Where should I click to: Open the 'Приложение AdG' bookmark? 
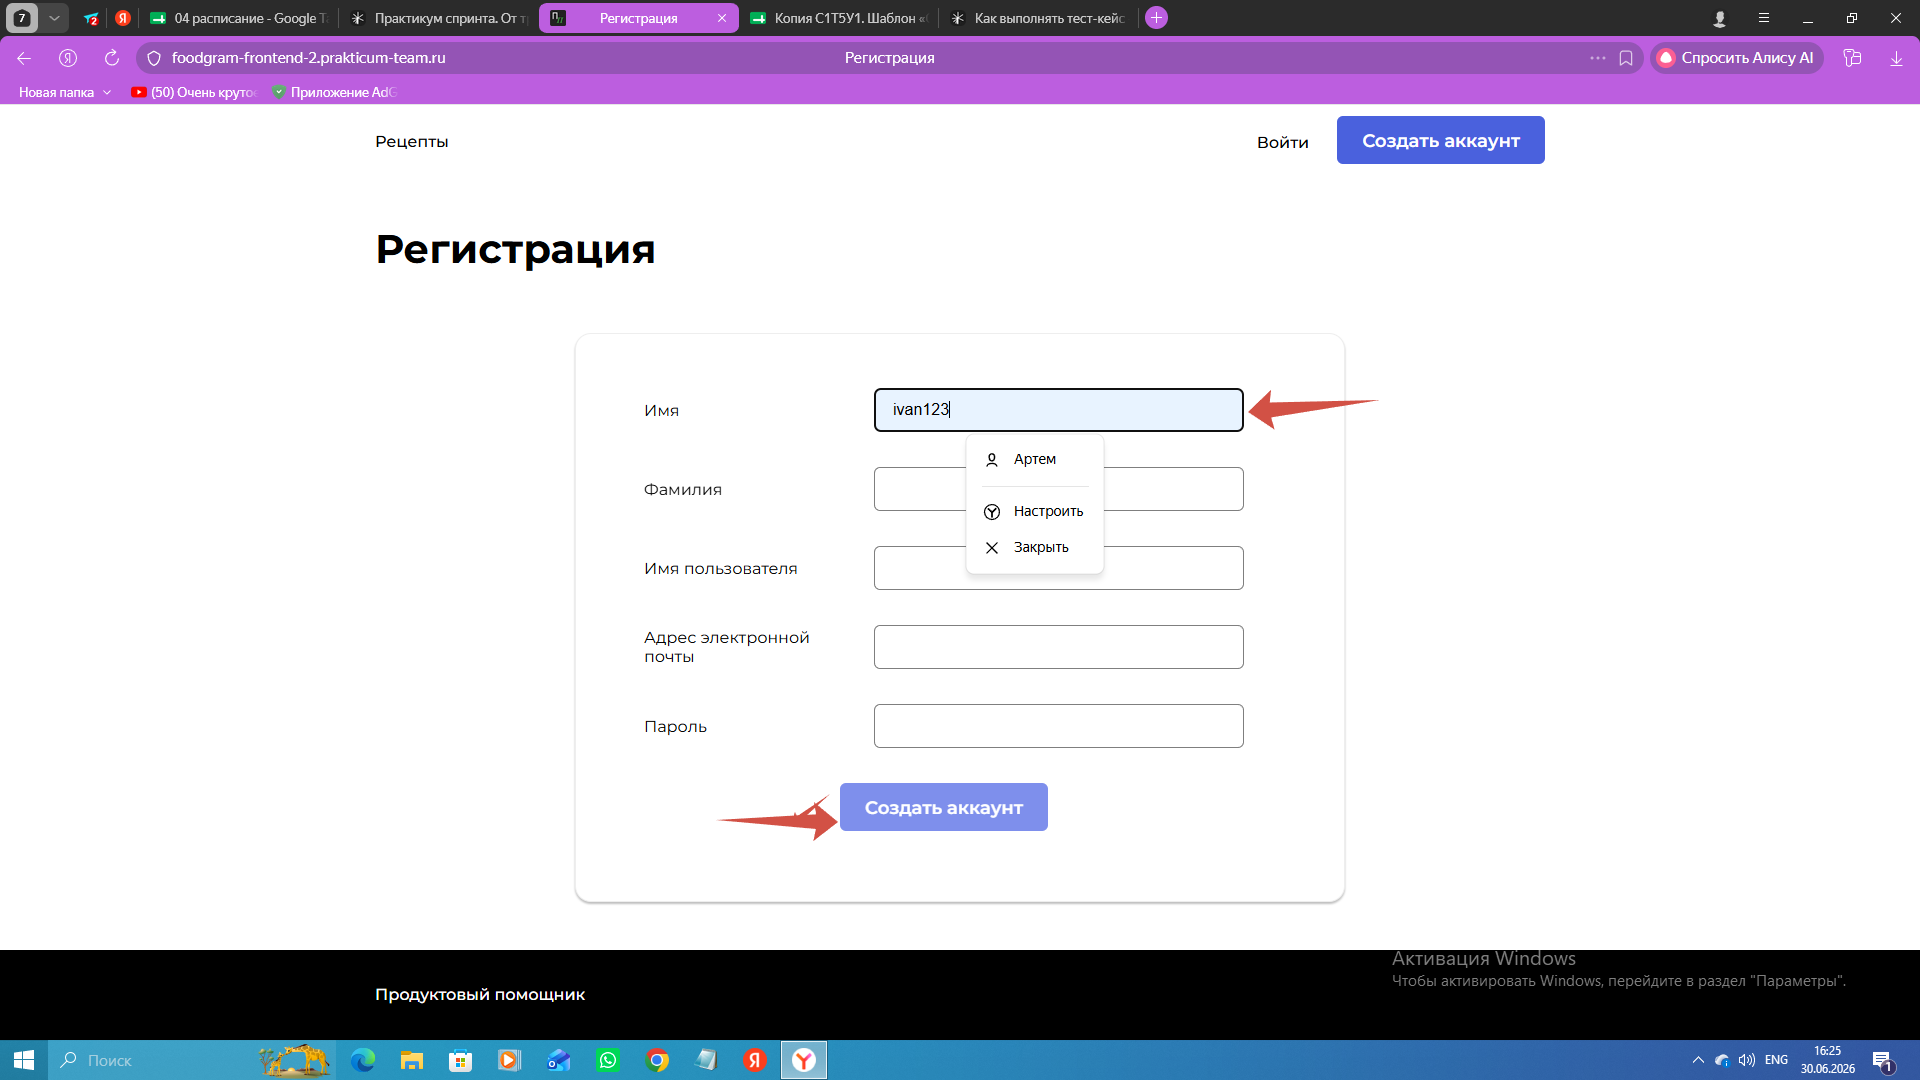point(334,92)
